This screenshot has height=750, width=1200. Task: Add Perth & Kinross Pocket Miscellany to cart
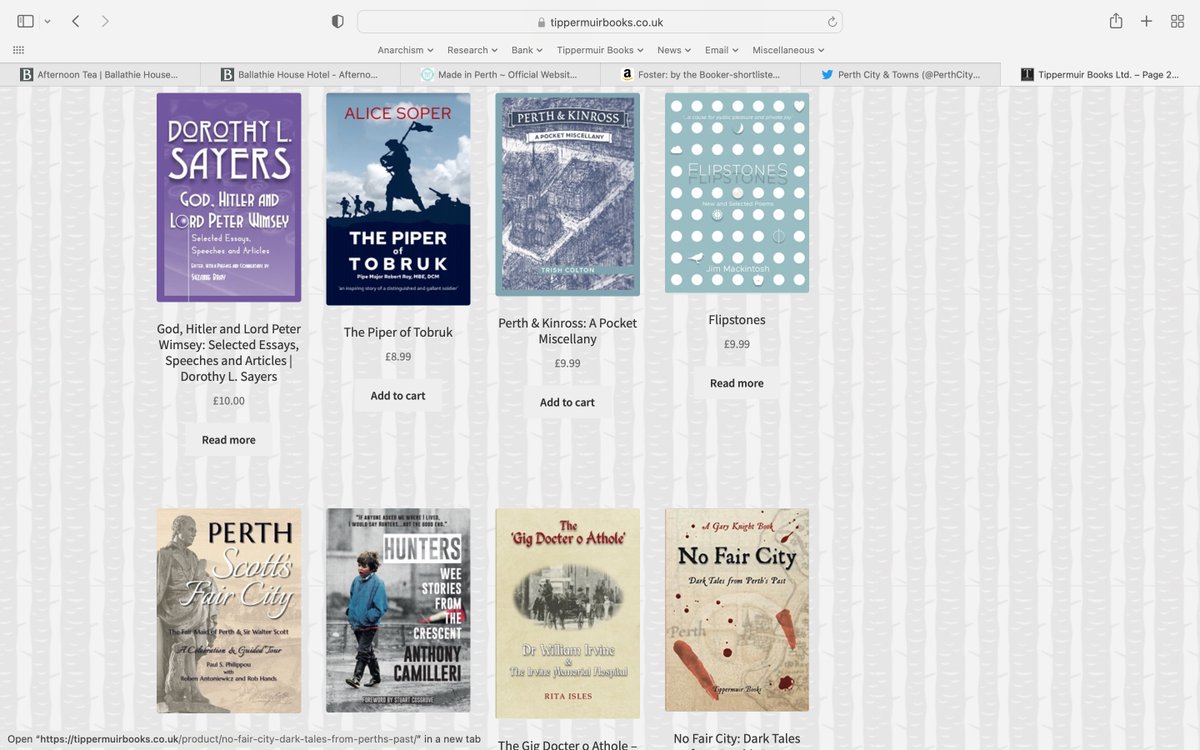click(x=568, y=403)
